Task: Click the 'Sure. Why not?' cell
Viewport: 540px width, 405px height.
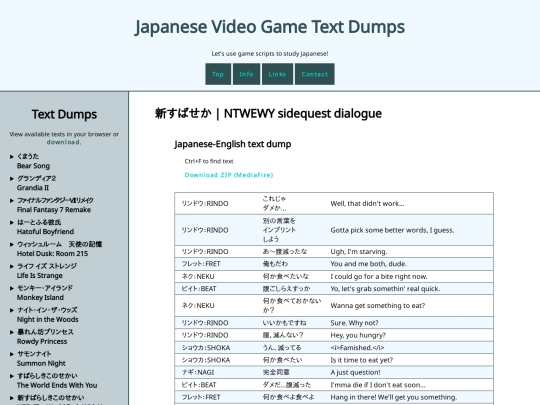Action: click(x=354, y=323)
